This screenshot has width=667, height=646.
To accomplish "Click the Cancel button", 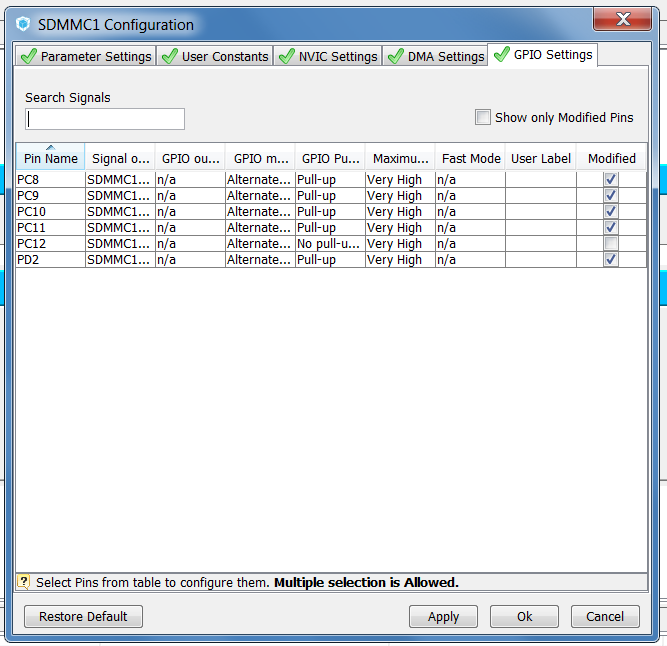I will [605, 616].
